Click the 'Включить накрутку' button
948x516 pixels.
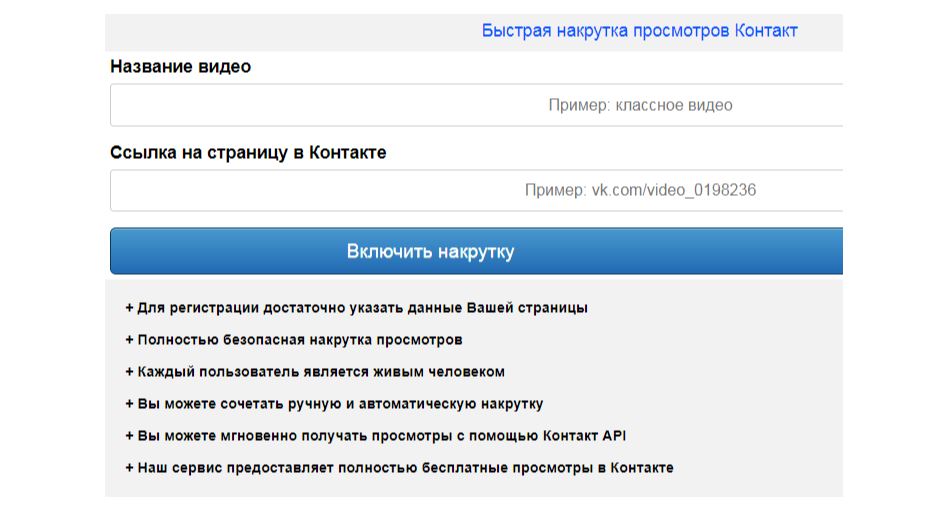coord(476,251)
